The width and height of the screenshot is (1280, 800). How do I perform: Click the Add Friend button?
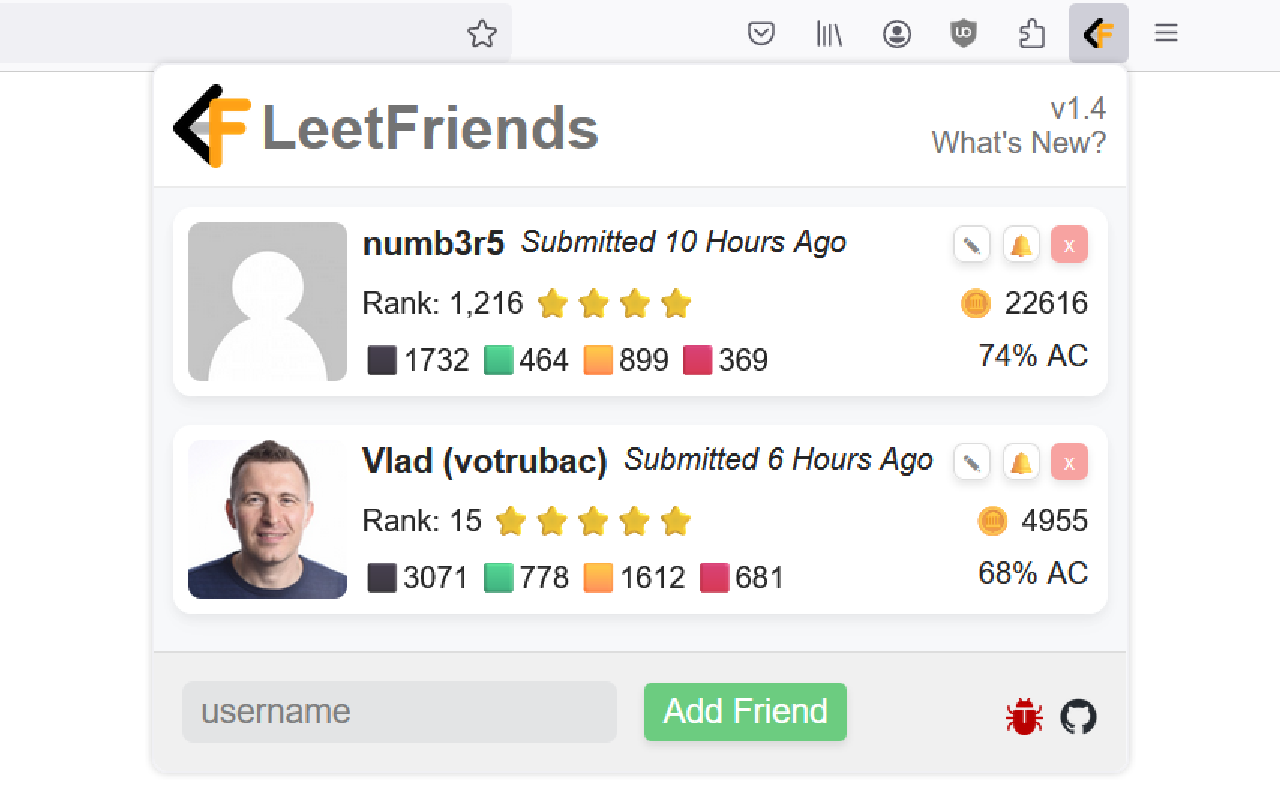(745, 711)
